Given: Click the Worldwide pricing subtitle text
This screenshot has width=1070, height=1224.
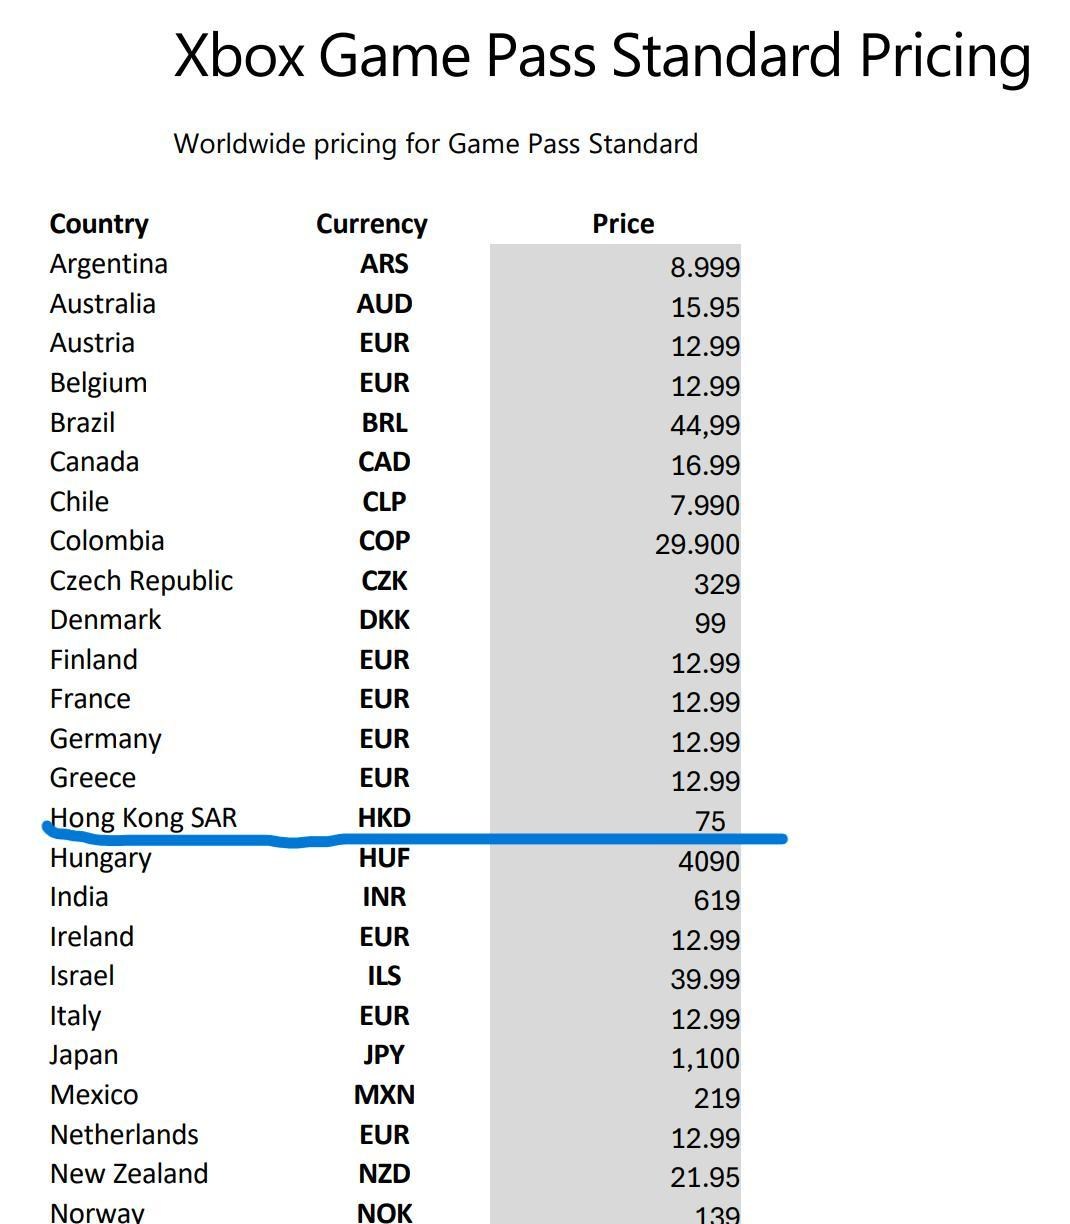Looking at the screenshot, I should point(435,144).
